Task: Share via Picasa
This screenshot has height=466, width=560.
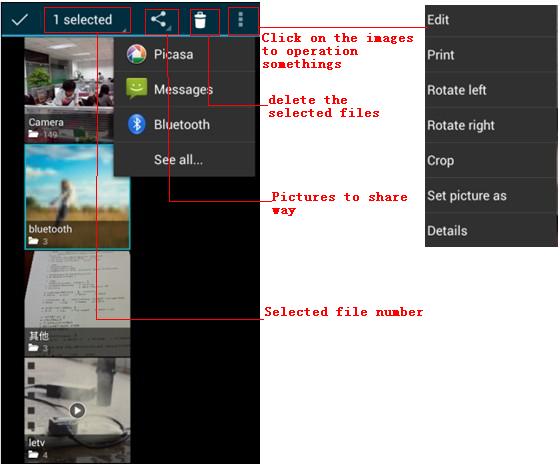Action: click(185, 54)
